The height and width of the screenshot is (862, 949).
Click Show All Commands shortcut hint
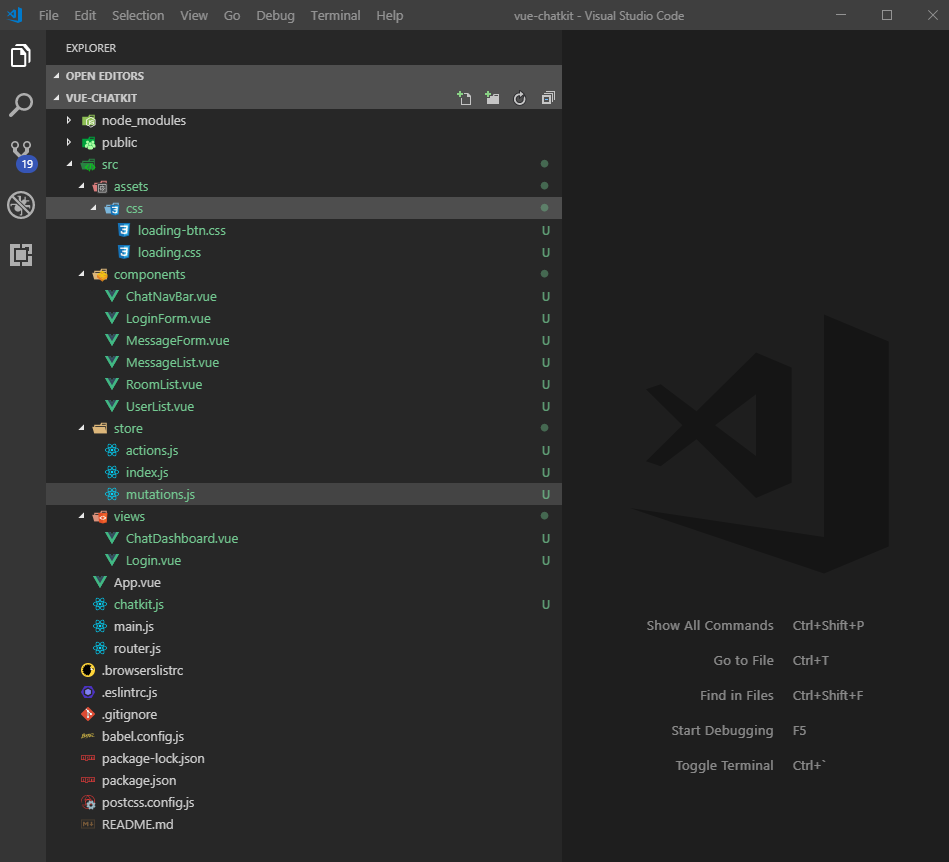710,625
